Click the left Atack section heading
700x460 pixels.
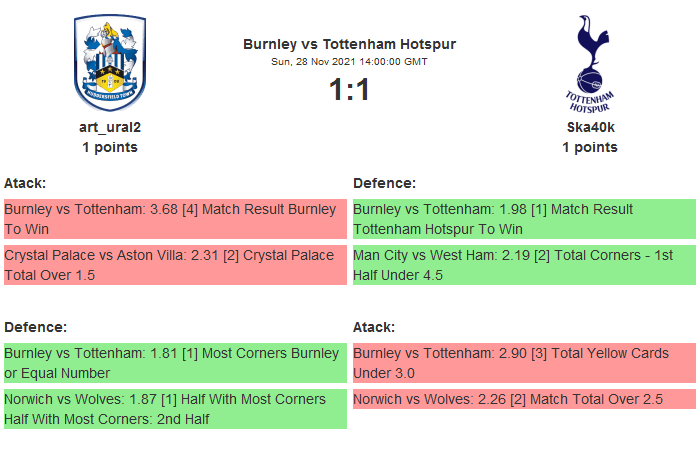pyautogui.click(x=26, y=183)
